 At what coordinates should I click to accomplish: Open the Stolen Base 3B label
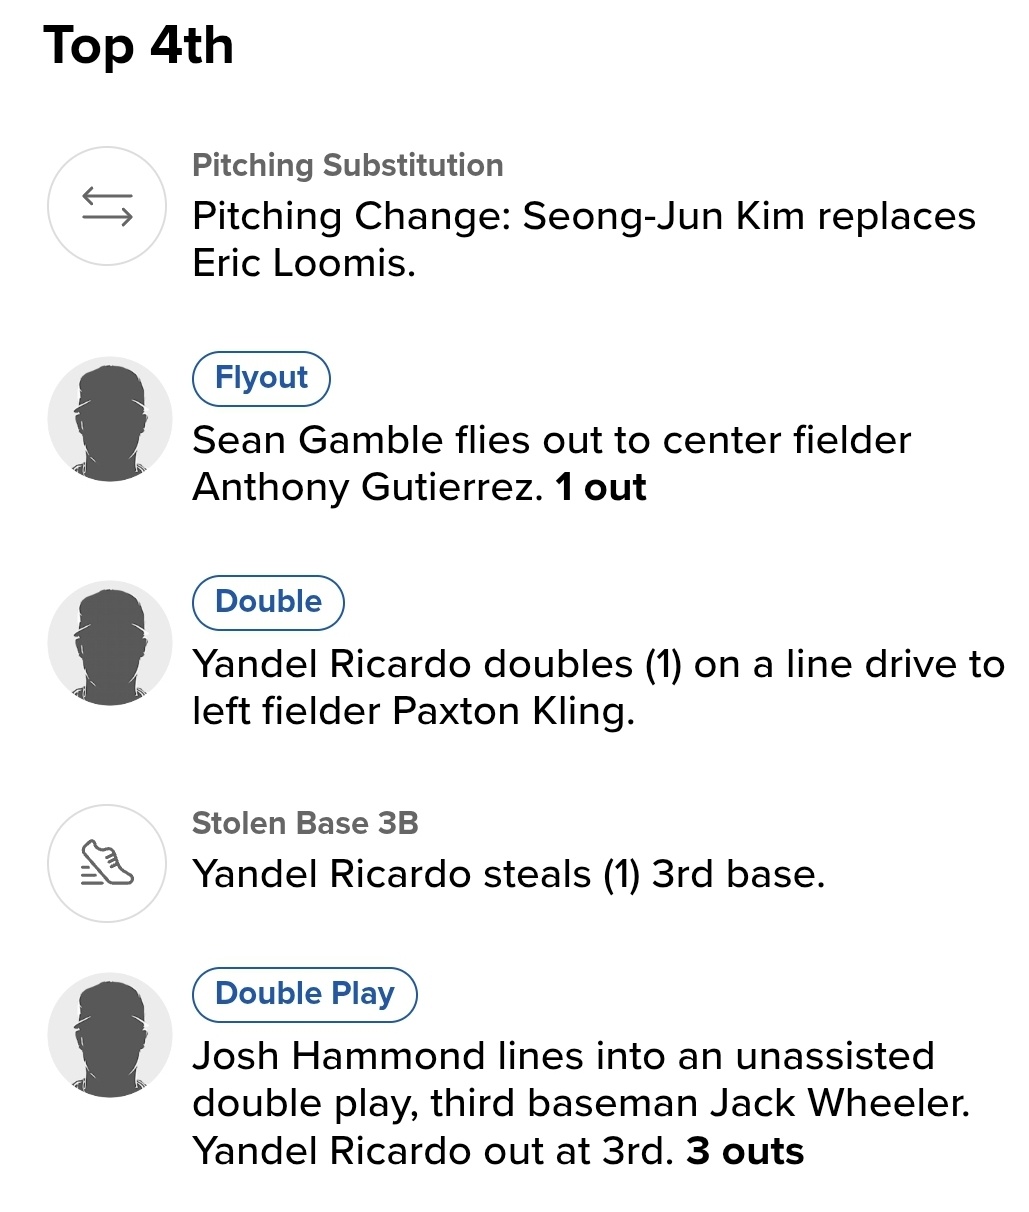pyautogui.click(x=305, y=823)
